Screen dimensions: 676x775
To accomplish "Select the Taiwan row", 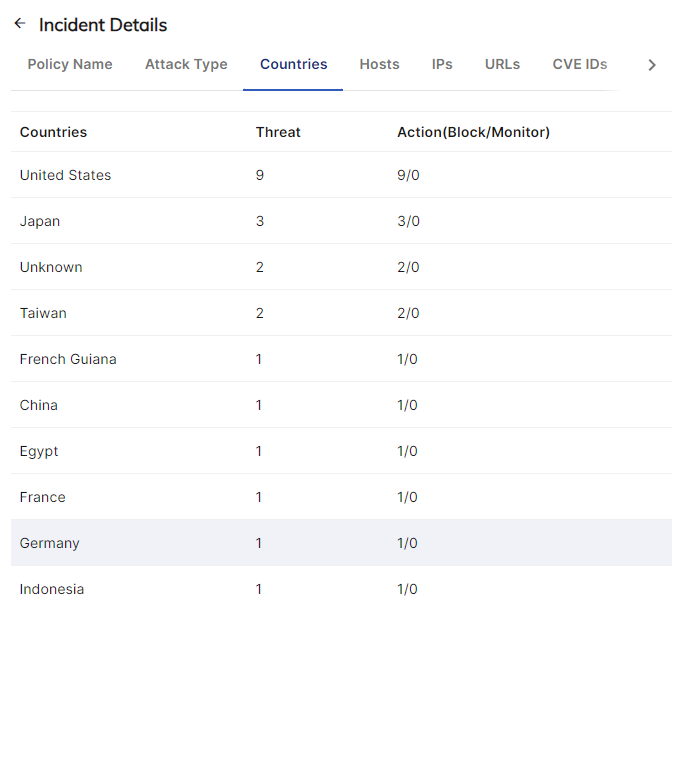I will click(43, 313).
